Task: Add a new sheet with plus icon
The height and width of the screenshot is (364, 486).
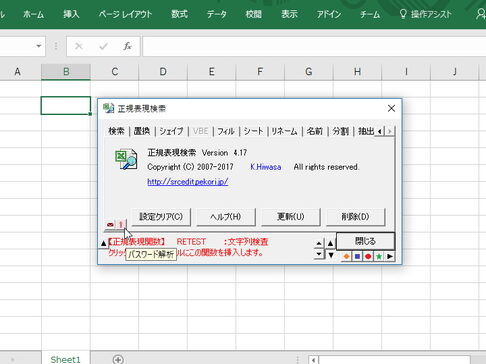Action: pos(118,359)
